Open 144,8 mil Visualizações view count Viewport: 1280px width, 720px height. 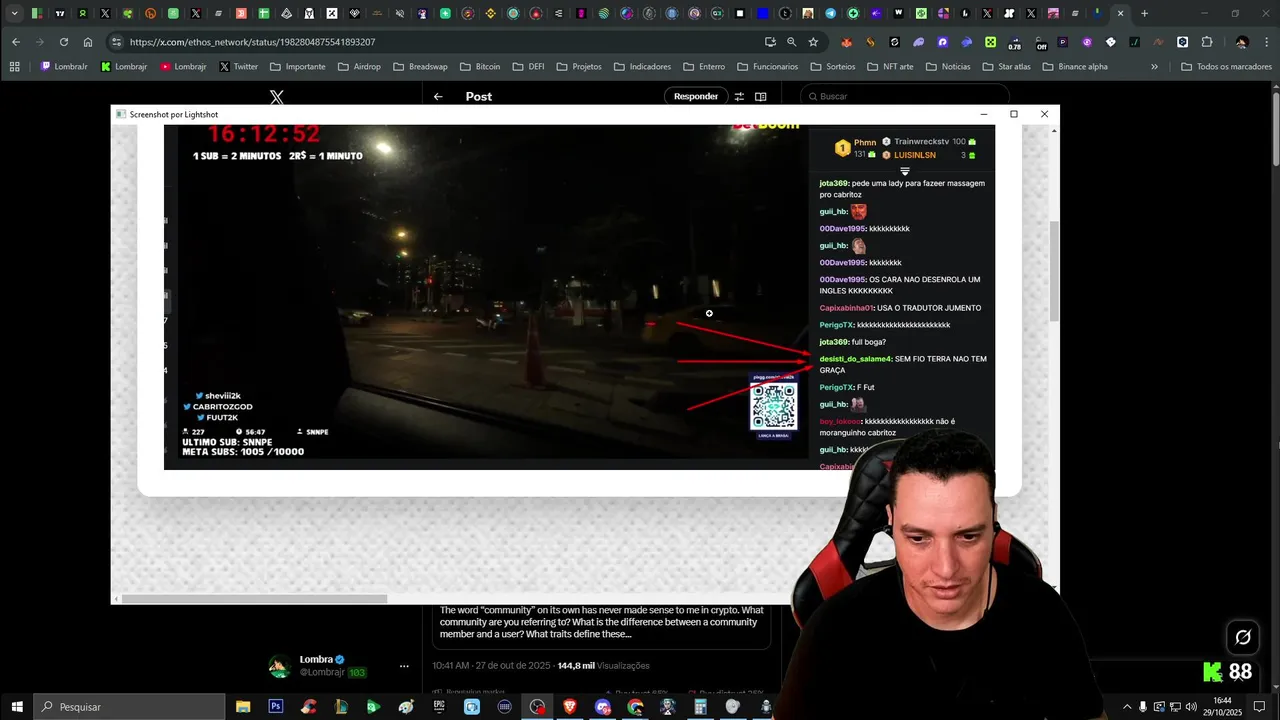pos(603,665)
